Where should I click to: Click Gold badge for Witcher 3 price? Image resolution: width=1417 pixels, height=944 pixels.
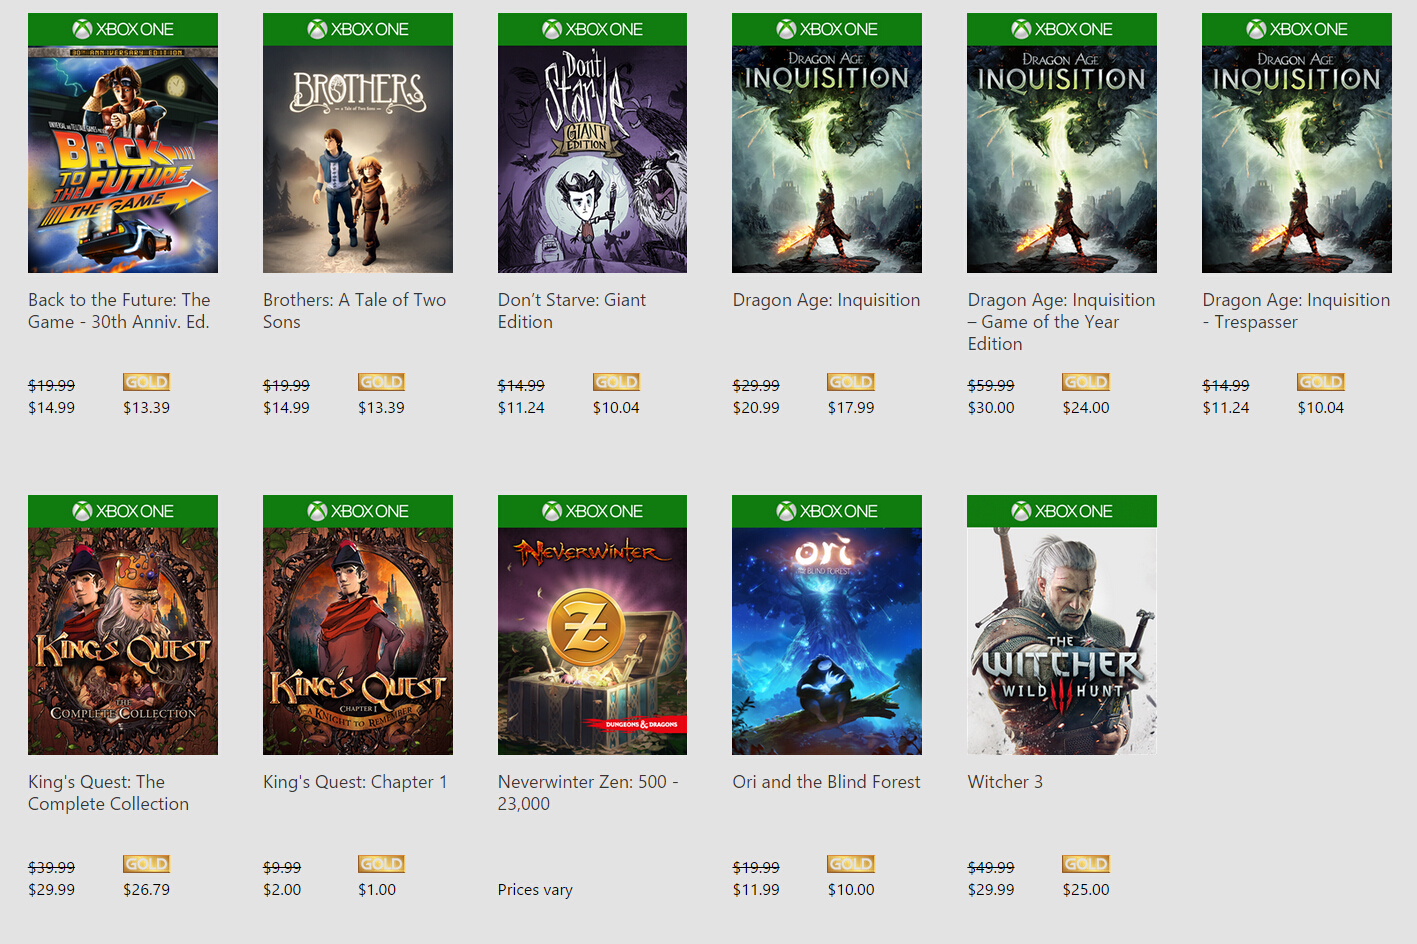pyautogui.click(x=1086, y=864)
